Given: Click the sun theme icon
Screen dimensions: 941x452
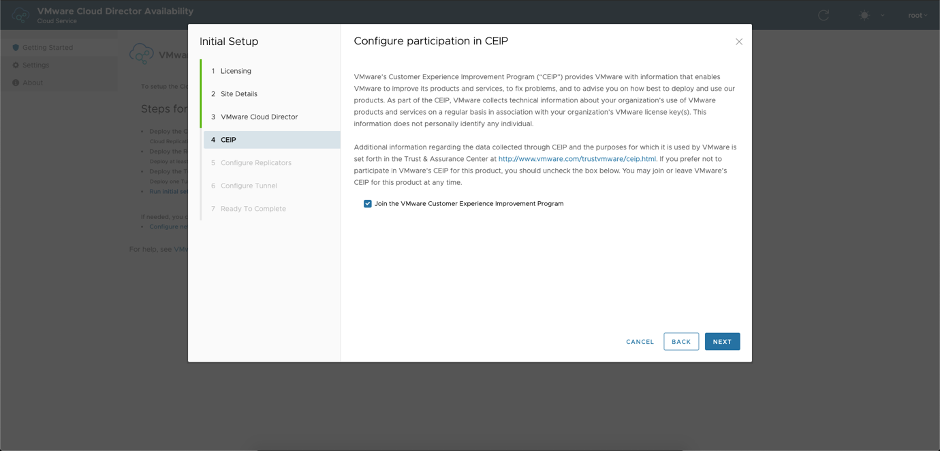Looking at the screenshot, I should [x=864, y=15].
